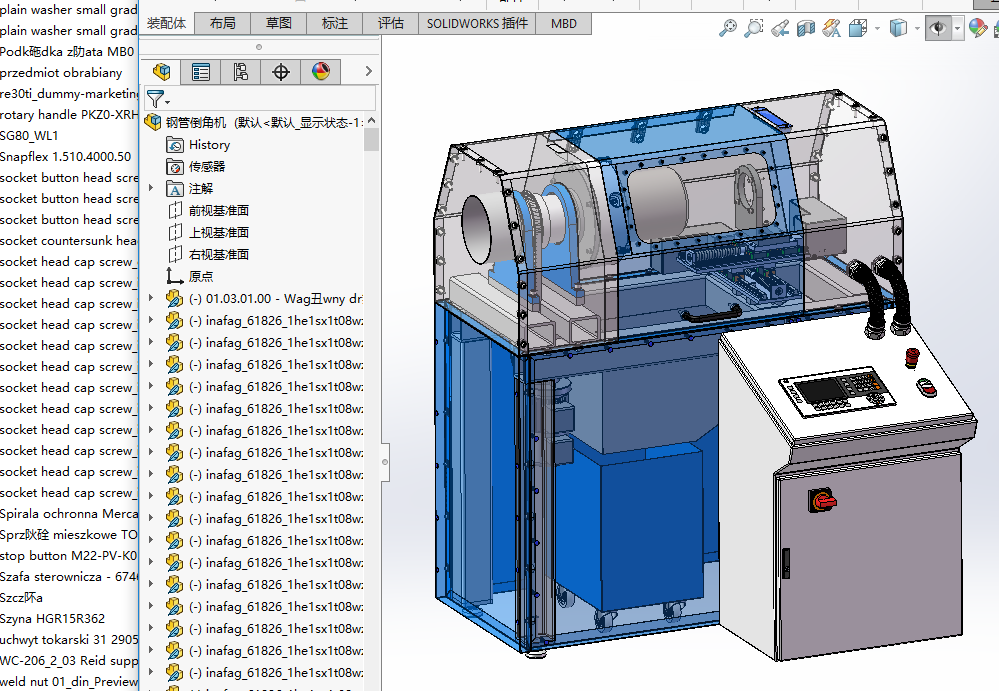This screenshot has height=691, width=999.
Task: Switch to the SOLIDWORKS 插件 tab
Action: pos(477,23)
